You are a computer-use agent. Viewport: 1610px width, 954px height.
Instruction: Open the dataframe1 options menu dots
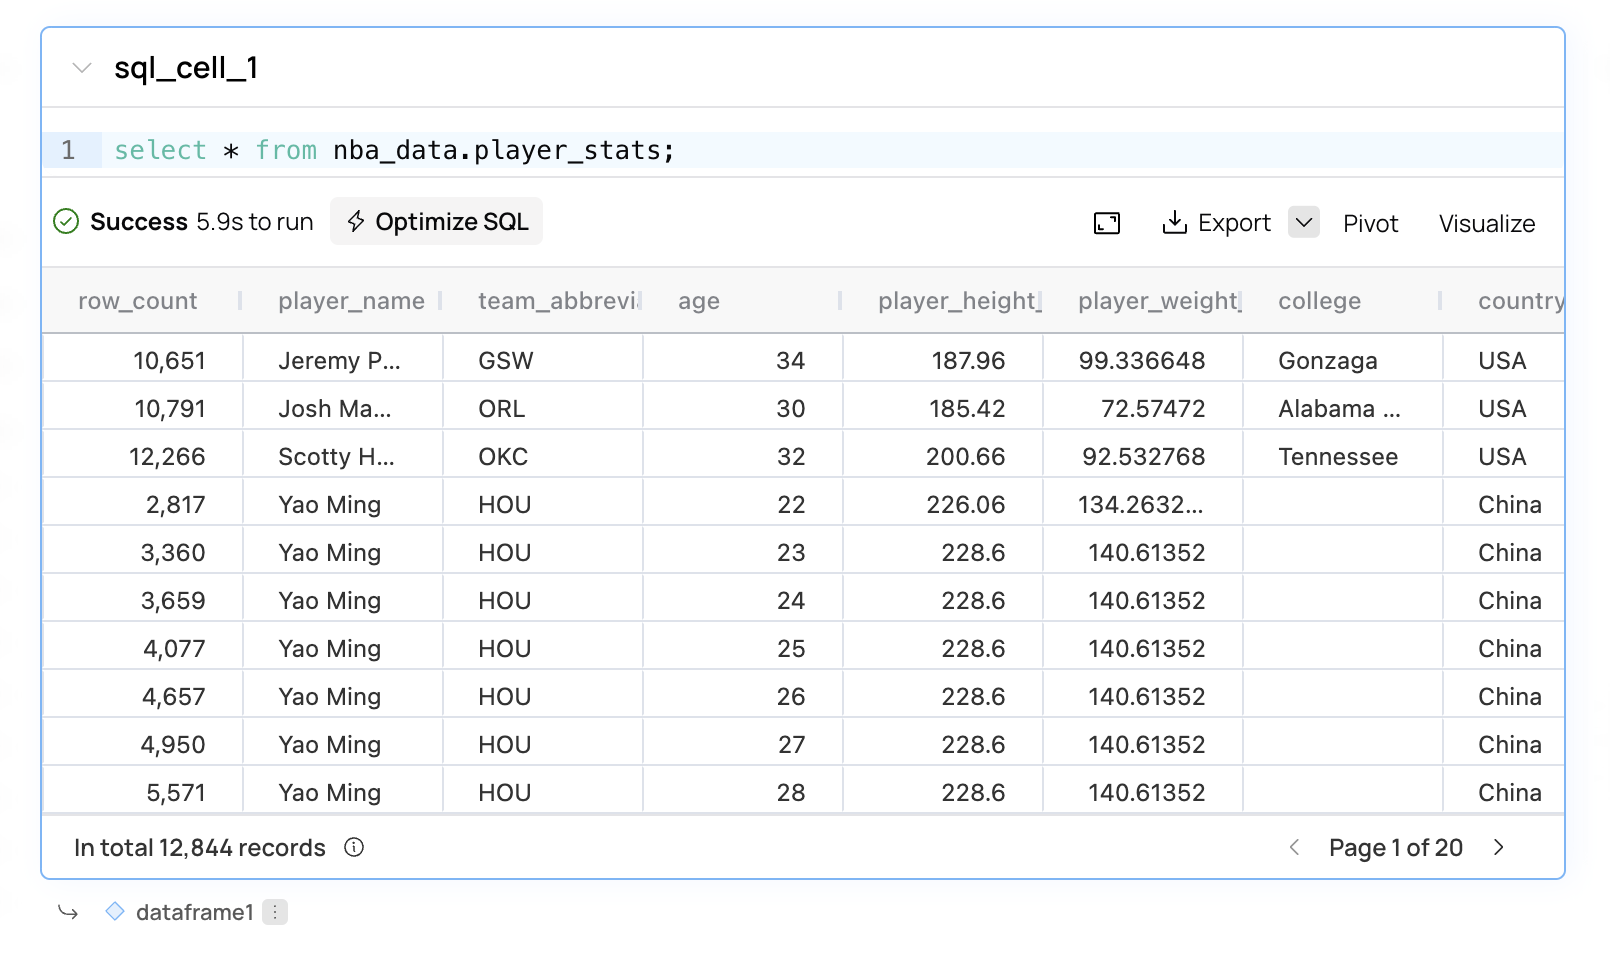pyautogui.click(x=275, y=912)
